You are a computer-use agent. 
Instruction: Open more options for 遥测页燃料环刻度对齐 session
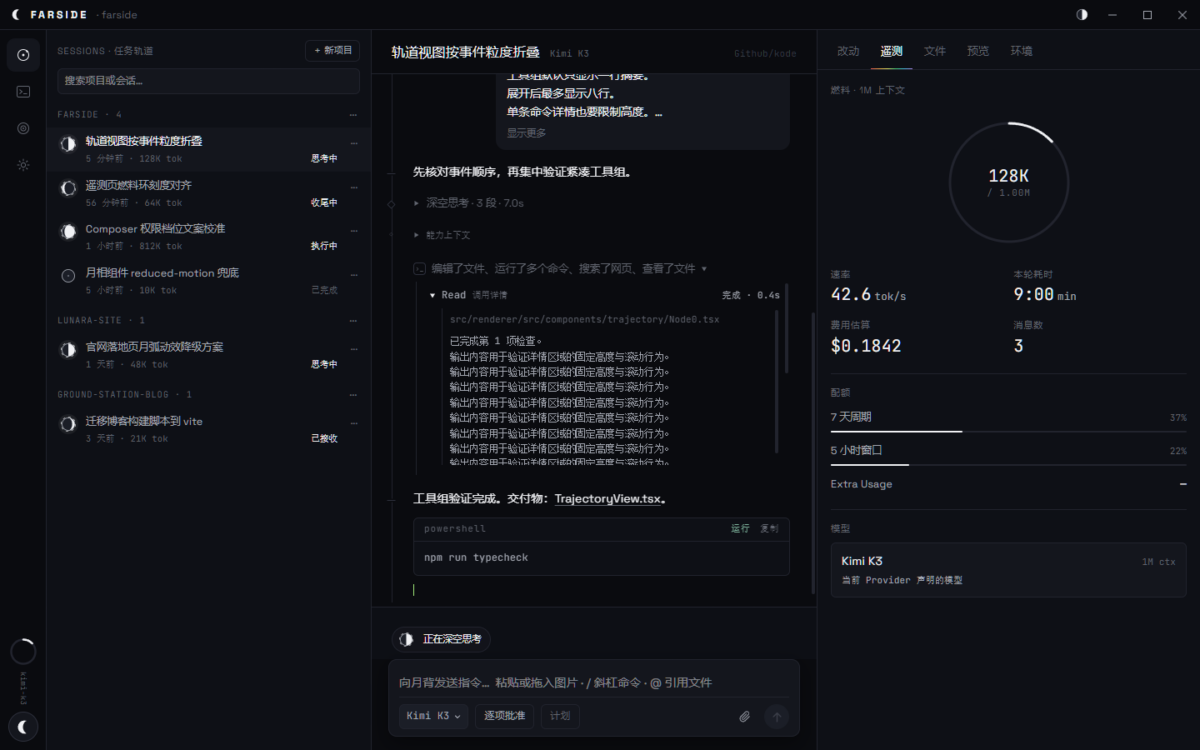[x=353, y=186]
